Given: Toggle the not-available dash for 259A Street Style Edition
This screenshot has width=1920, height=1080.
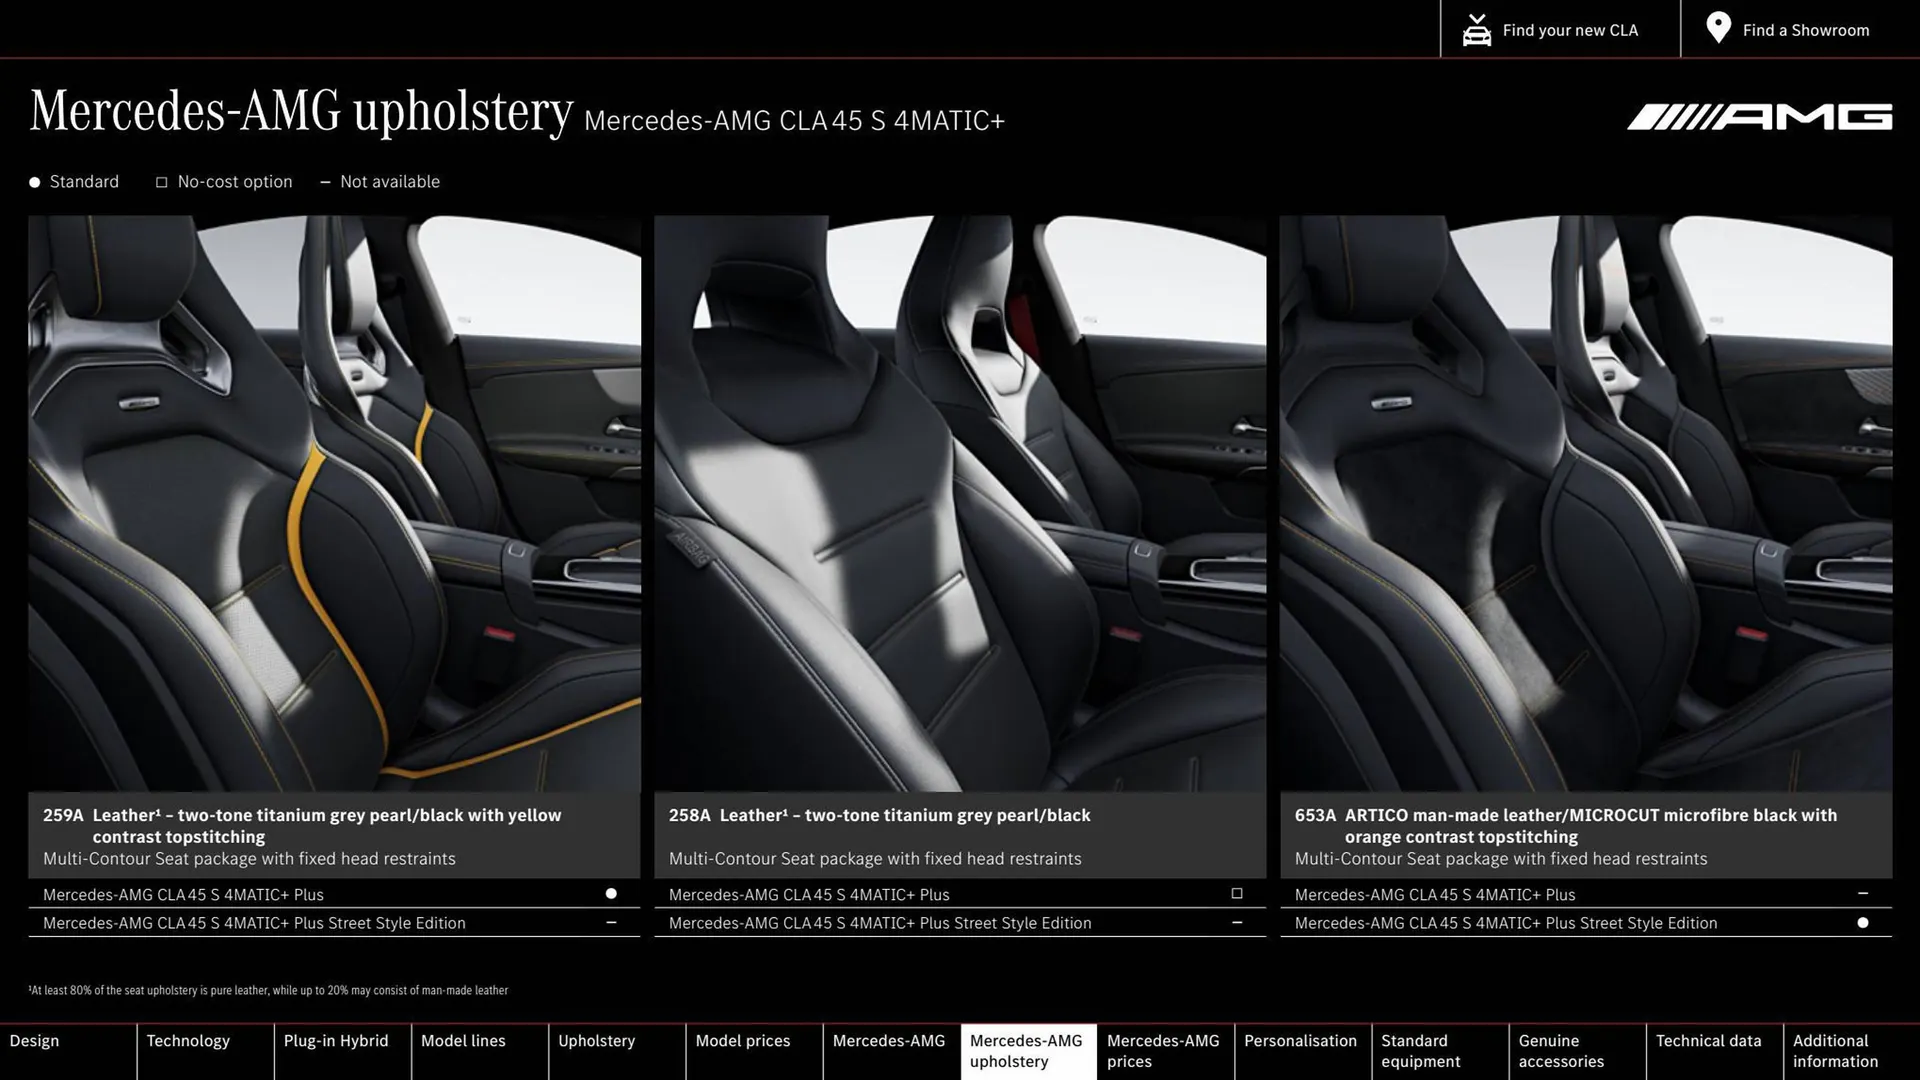Looking at the screenshot, I should [x=612, y=922].
